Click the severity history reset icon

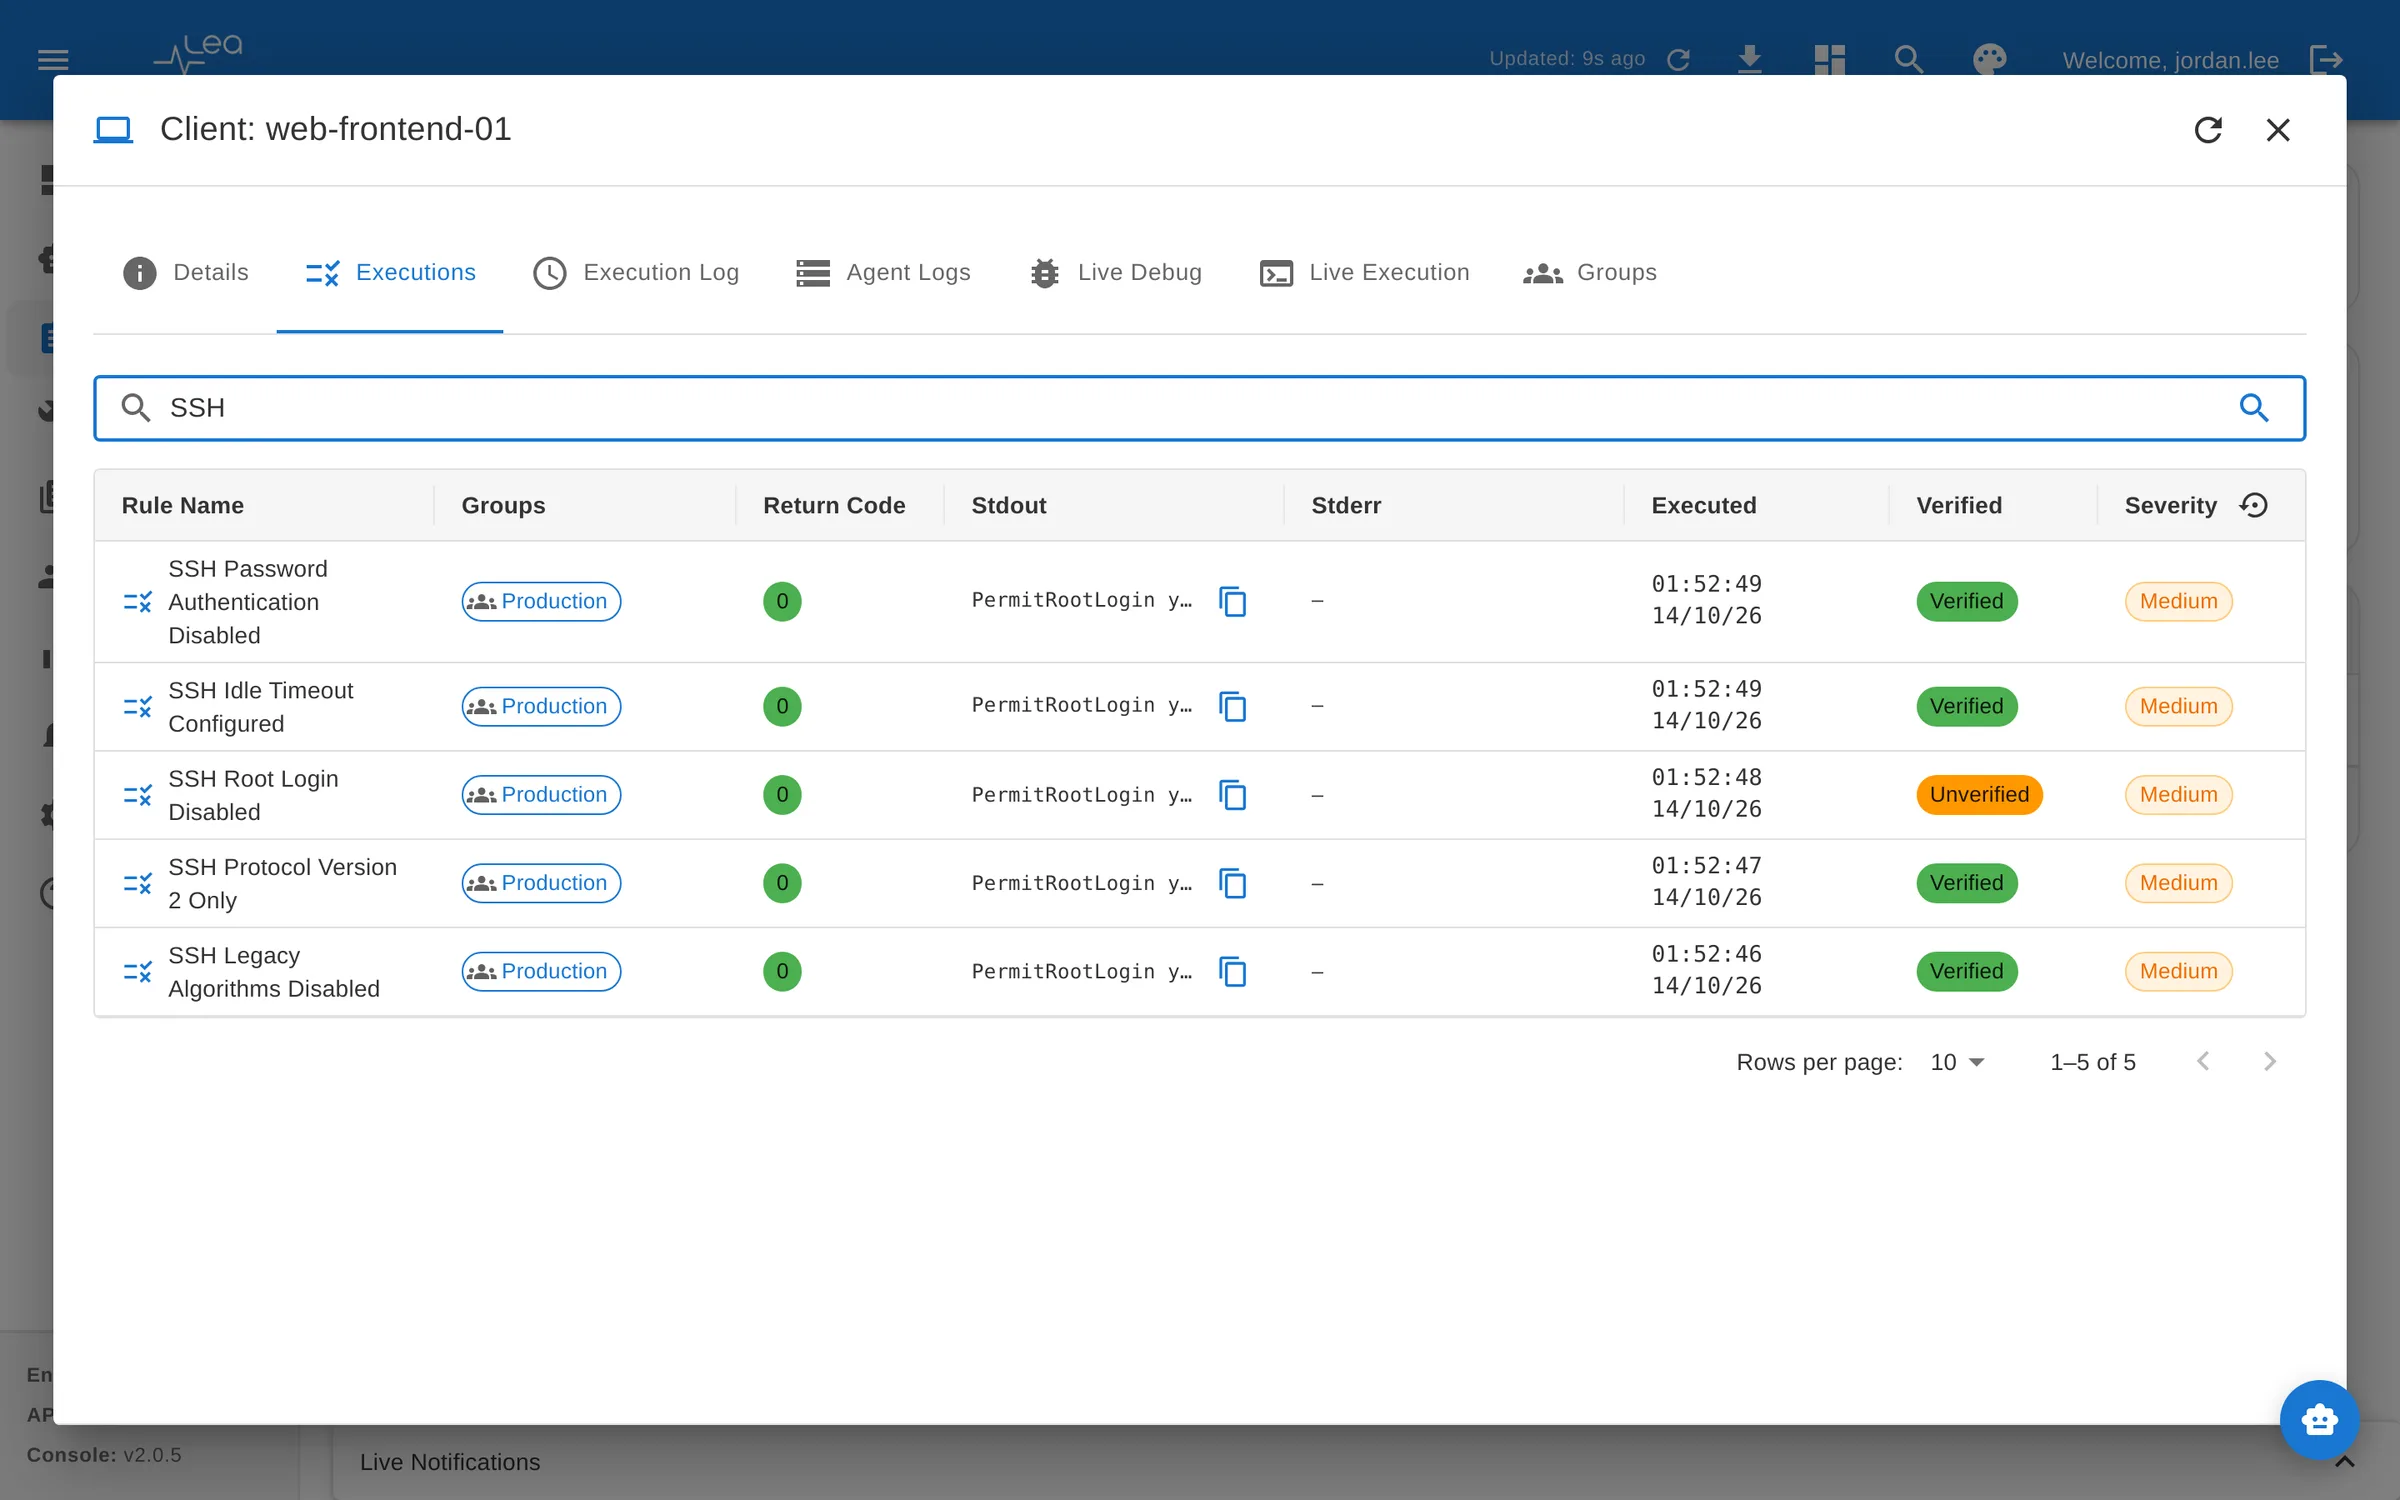tap(2254, 505)
